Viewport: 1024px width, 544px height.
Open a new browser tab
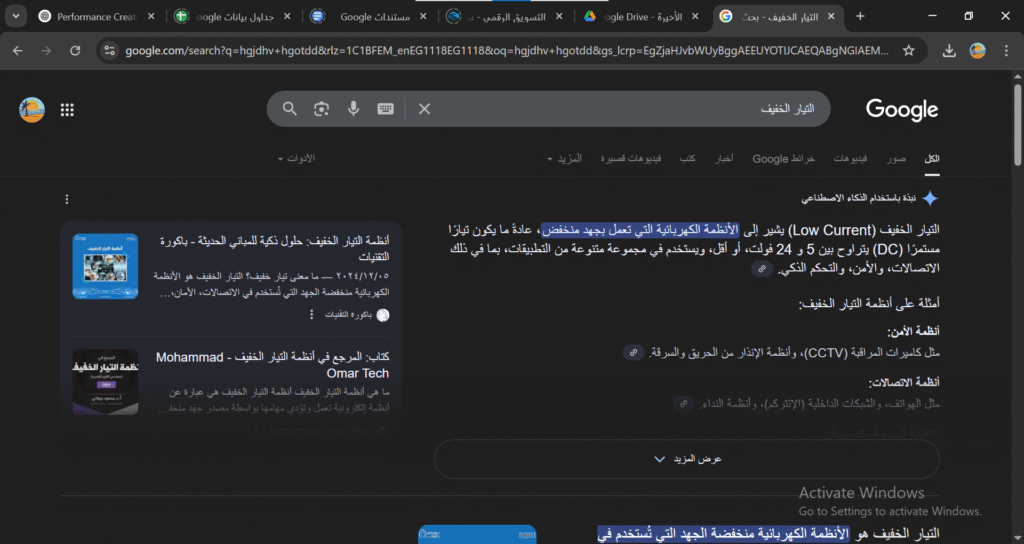click(x=860, y=16)
